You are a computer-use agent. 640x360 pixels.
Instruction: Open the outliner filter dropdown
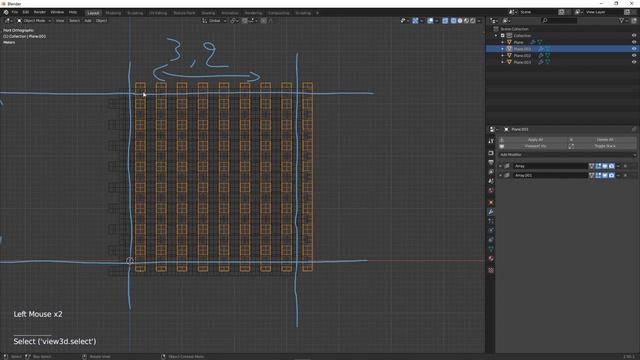coord(623,20)
